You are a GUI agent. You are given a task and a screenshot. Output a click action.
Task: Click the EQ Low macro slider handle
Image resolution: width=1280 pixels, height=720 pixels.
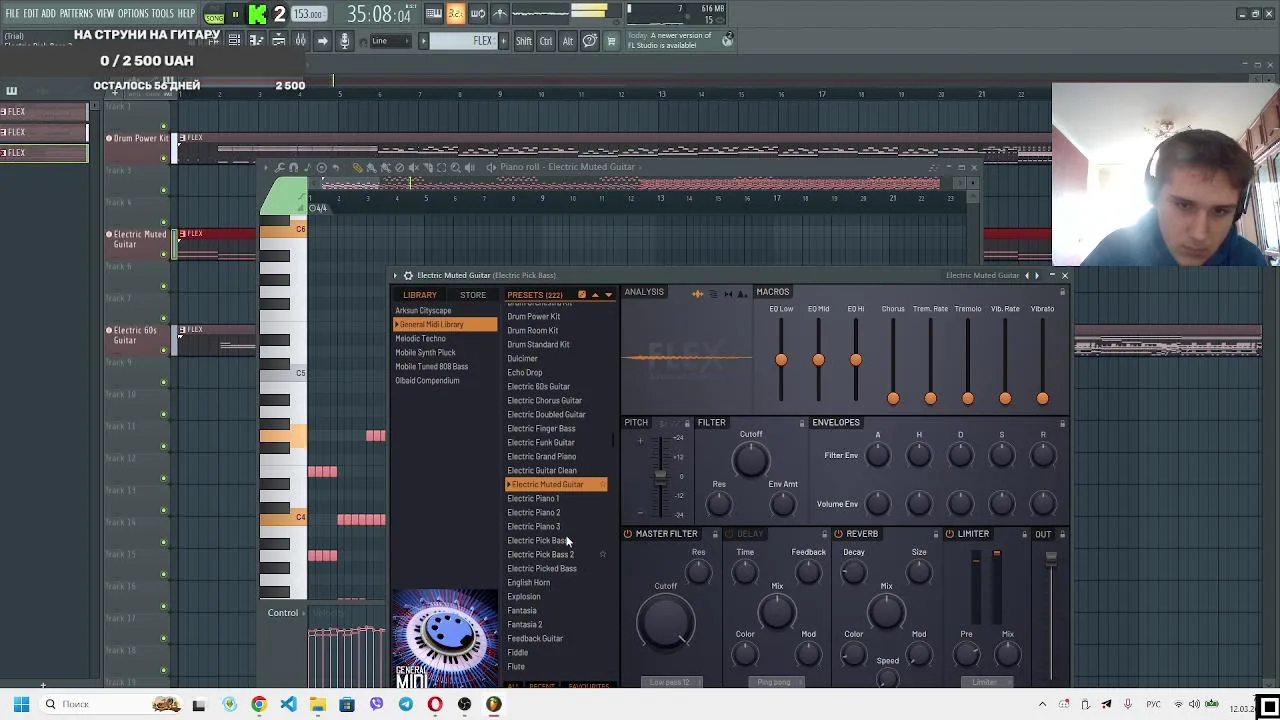tap(781, 359)
